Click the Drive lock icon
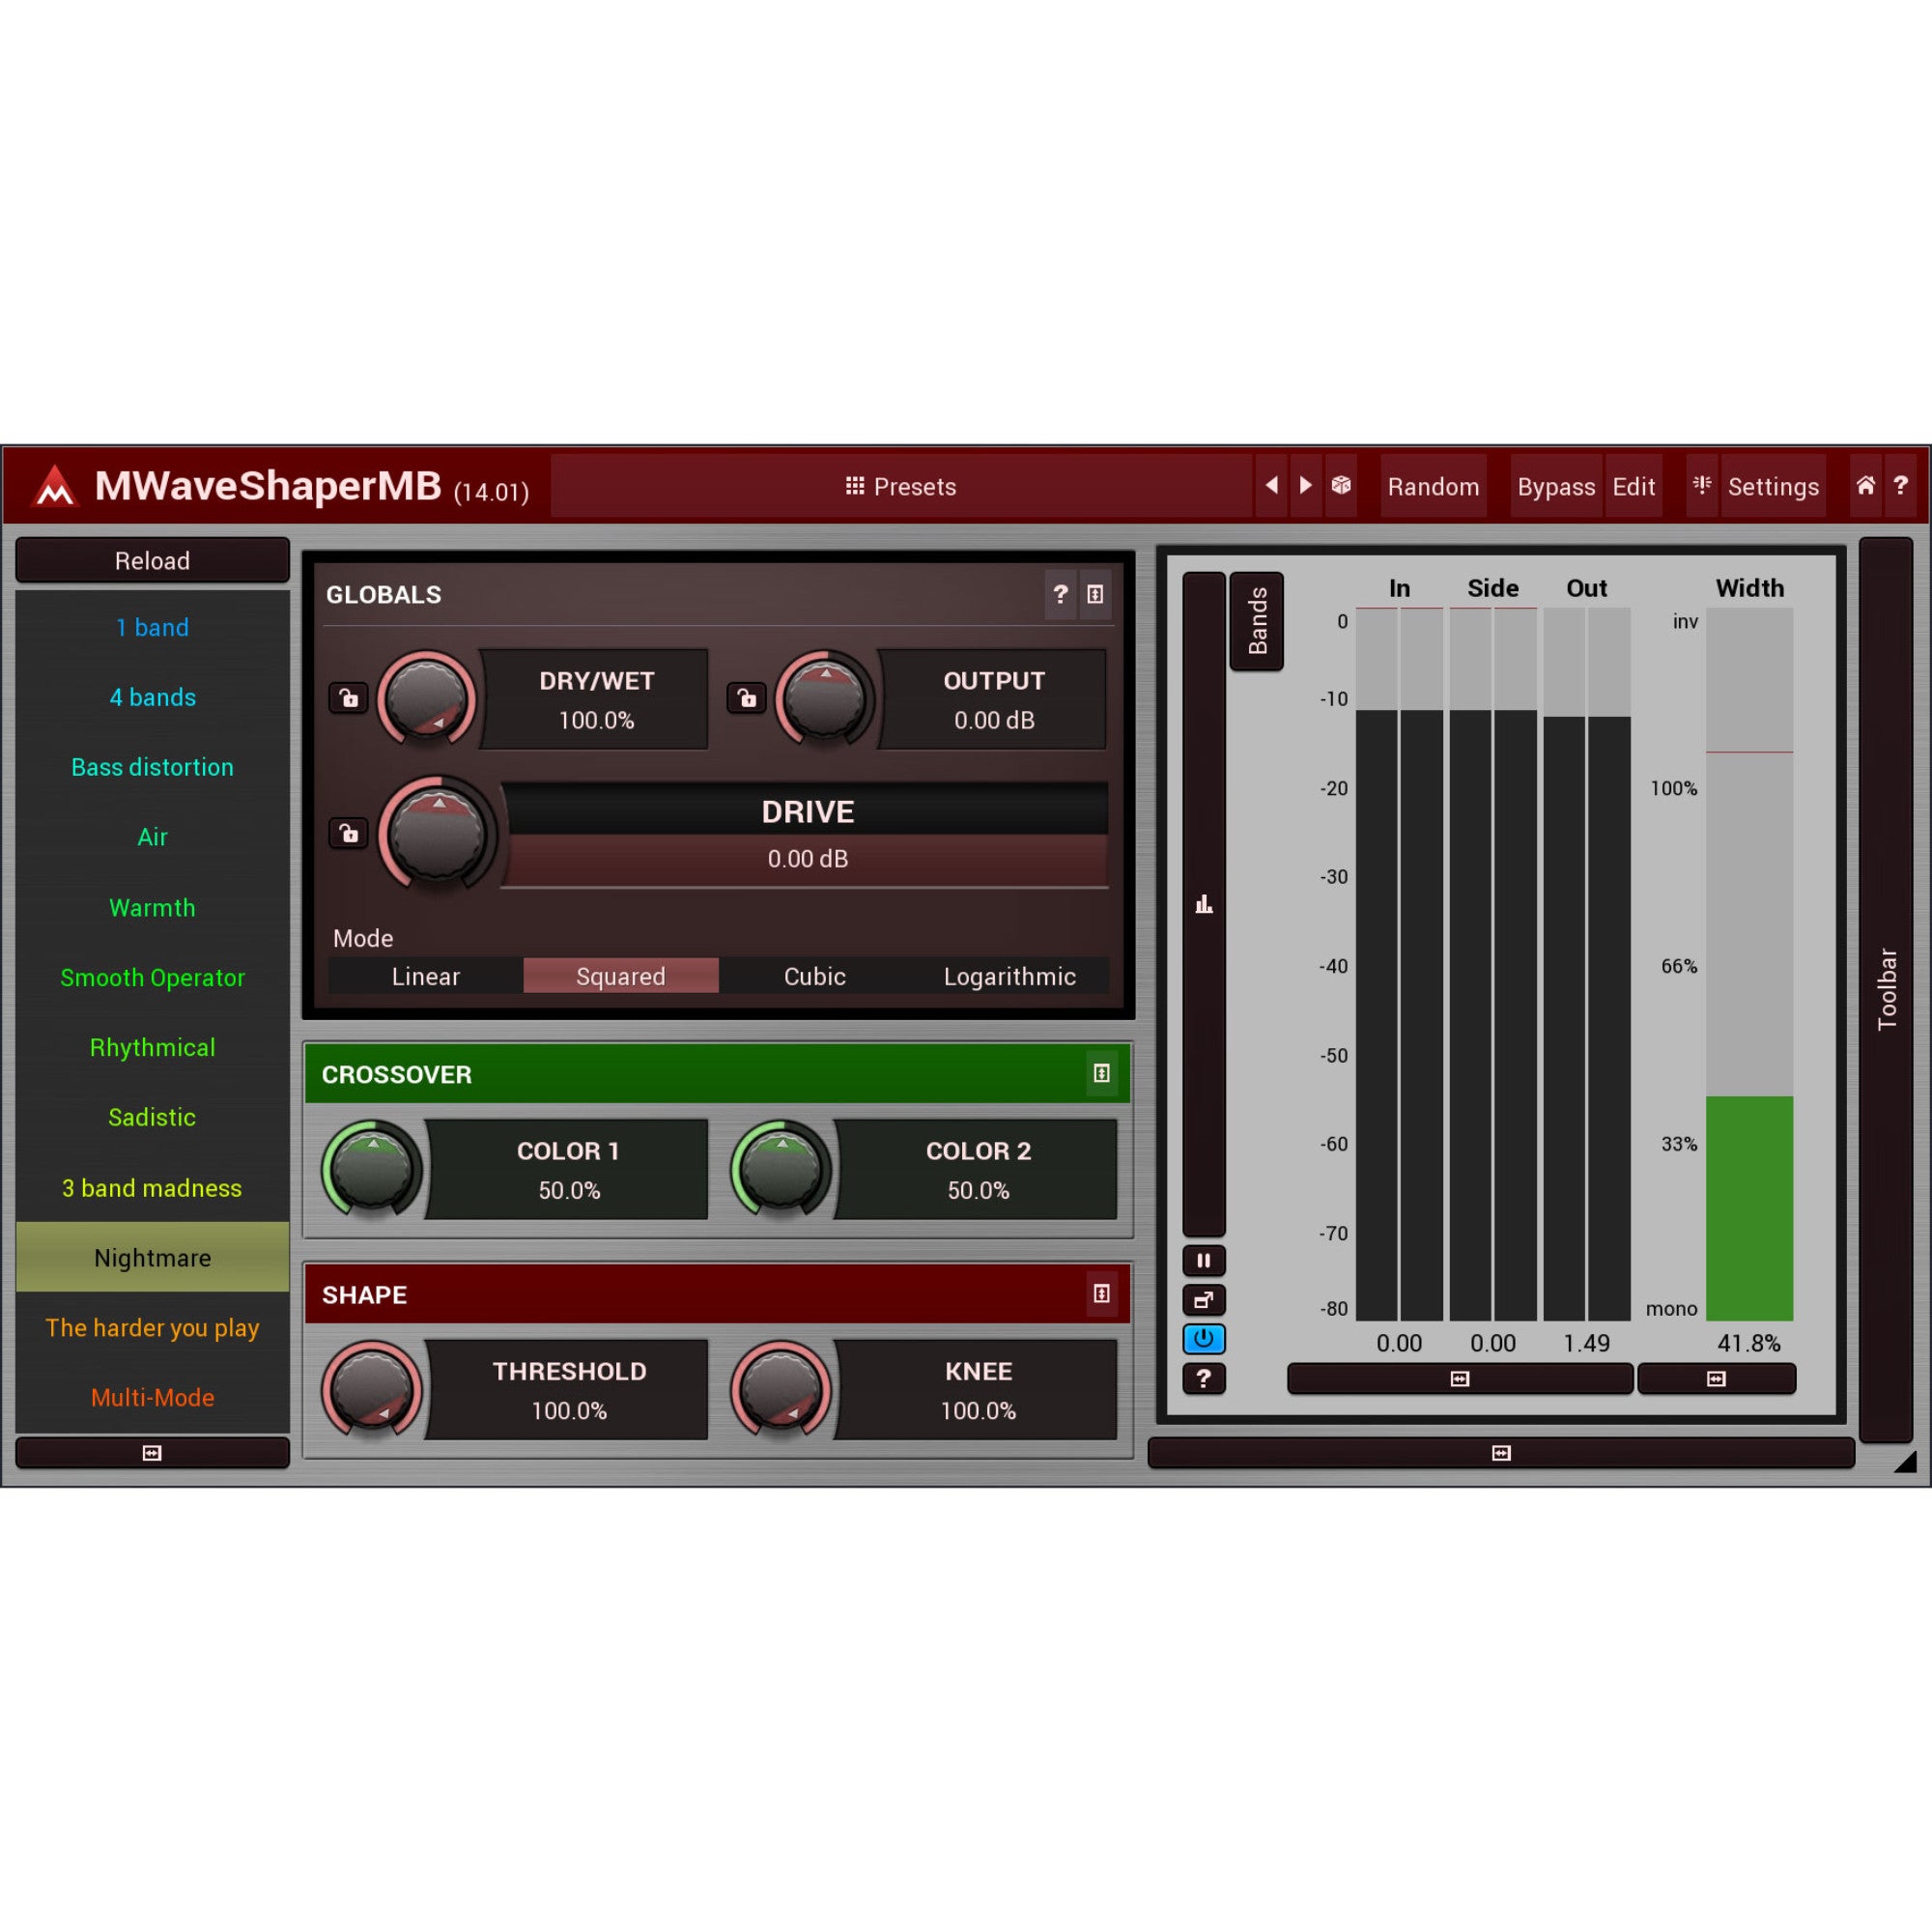The width and height of the screenshot is (1932, 1932). tap(348, 832)
